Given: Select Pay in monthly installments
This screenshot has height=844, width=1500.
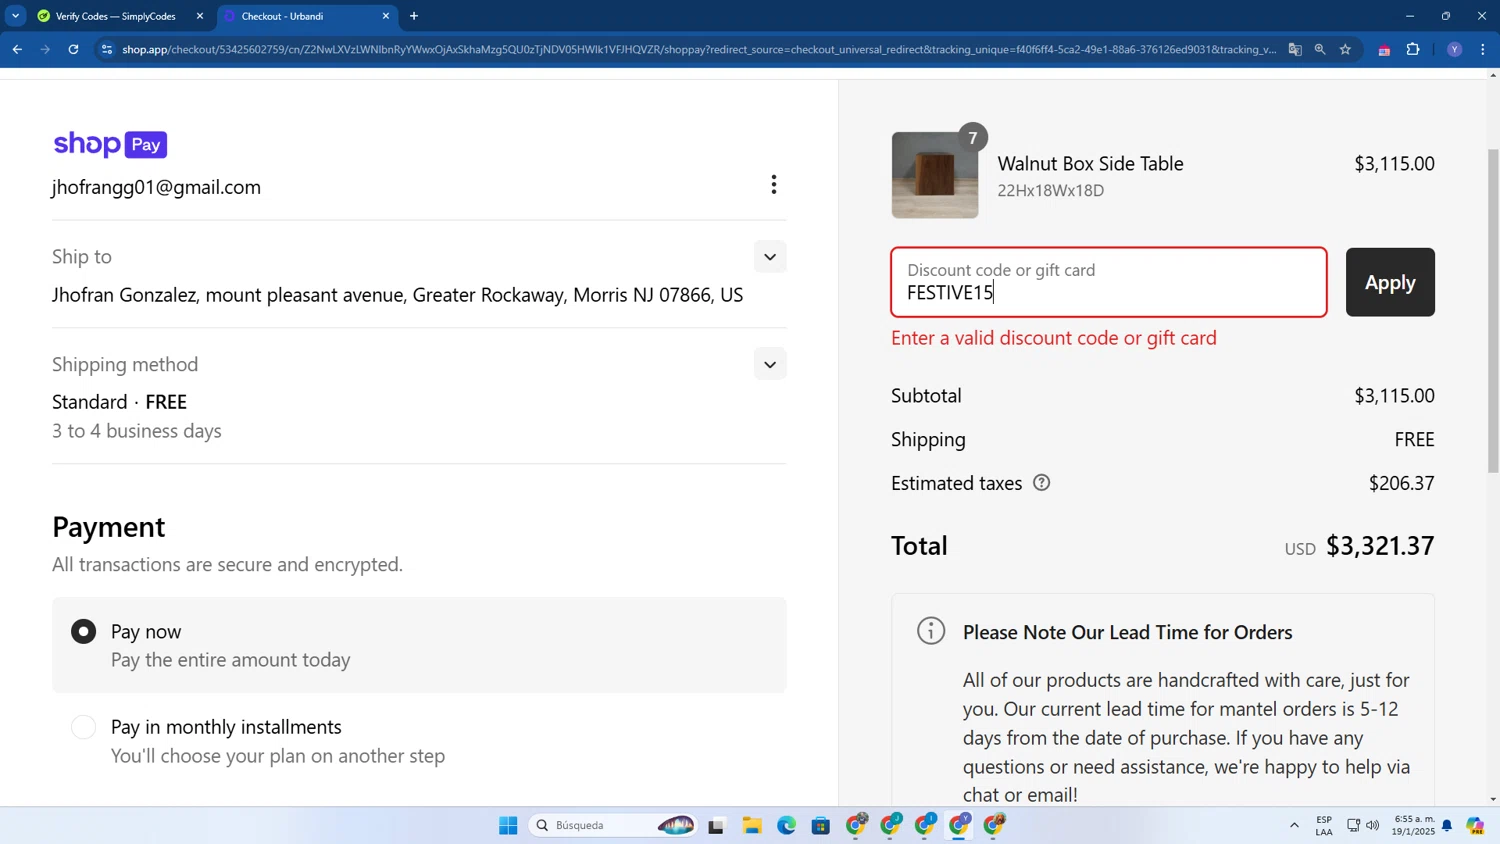Looking at the screenshot, I should [x=84, y=727].
